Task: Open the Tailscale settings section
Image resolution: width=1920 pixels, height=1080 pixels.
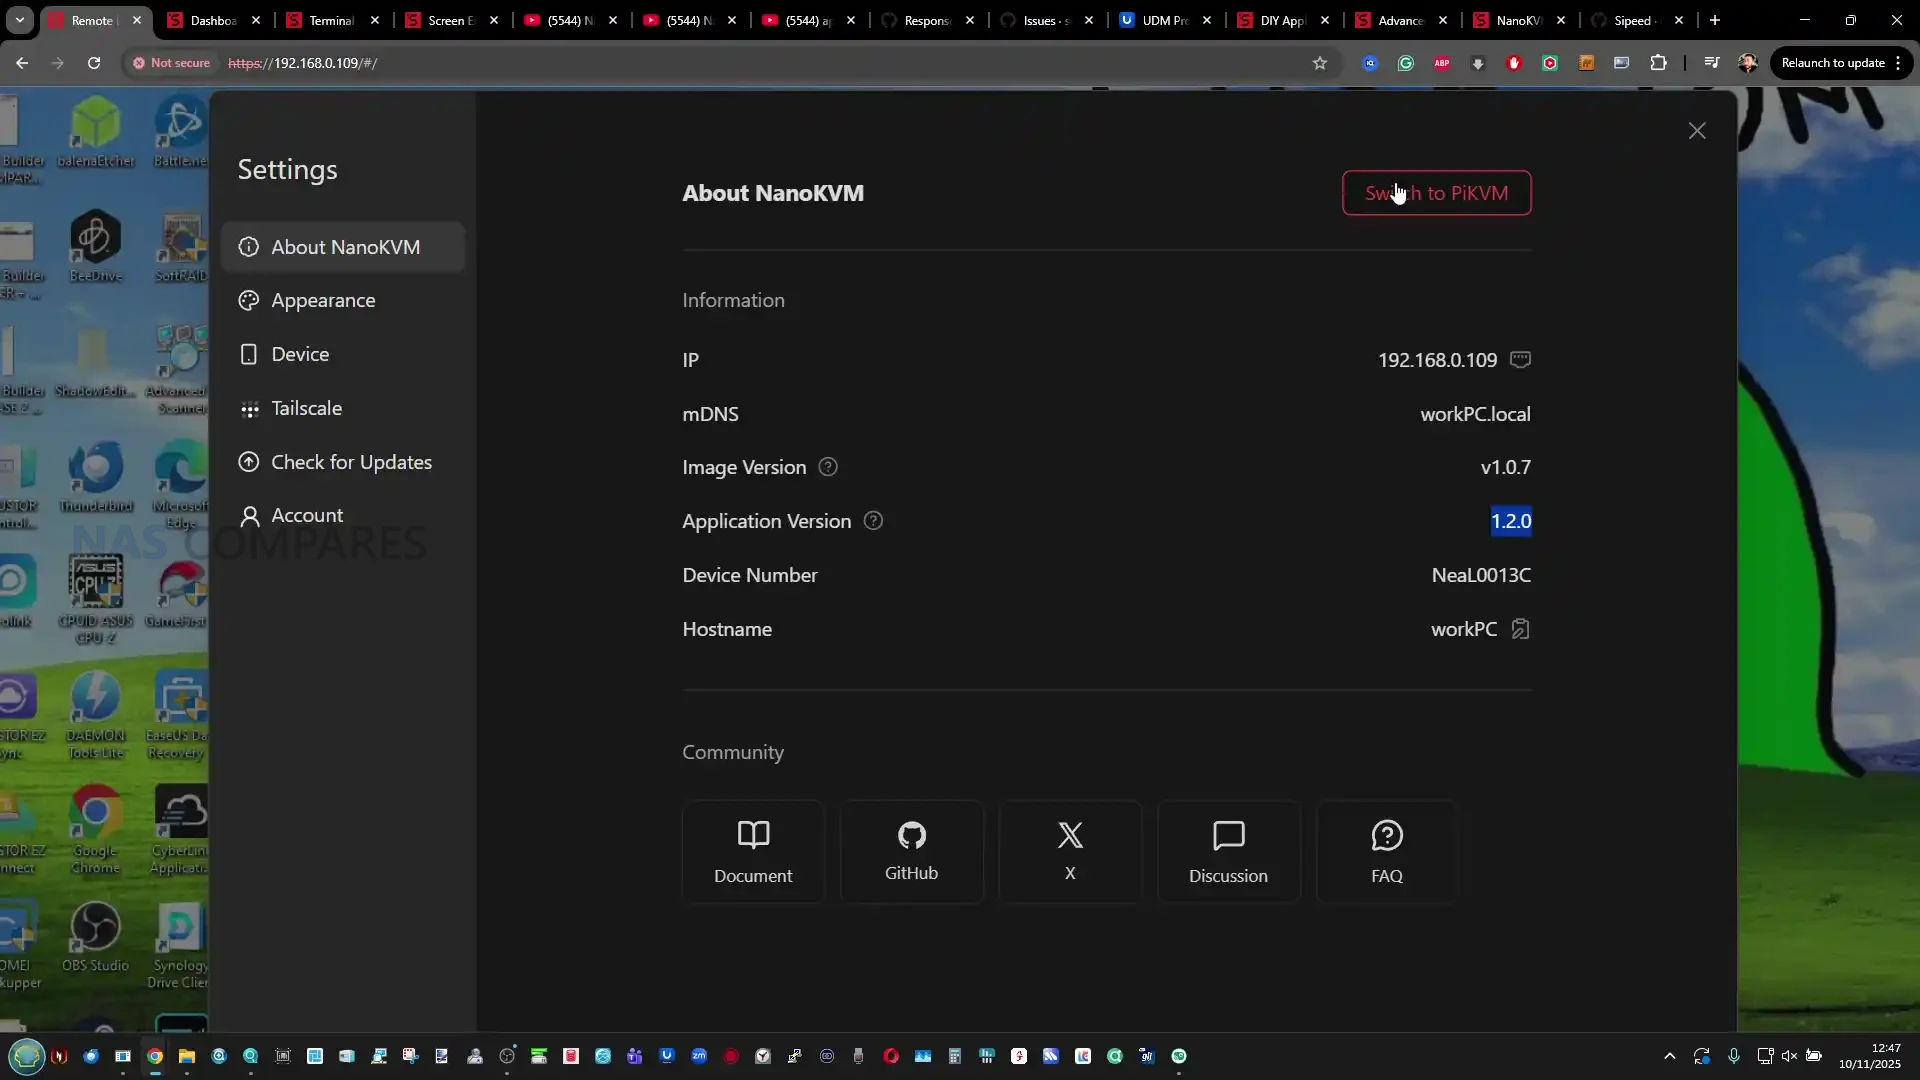Action: (306, 408)
